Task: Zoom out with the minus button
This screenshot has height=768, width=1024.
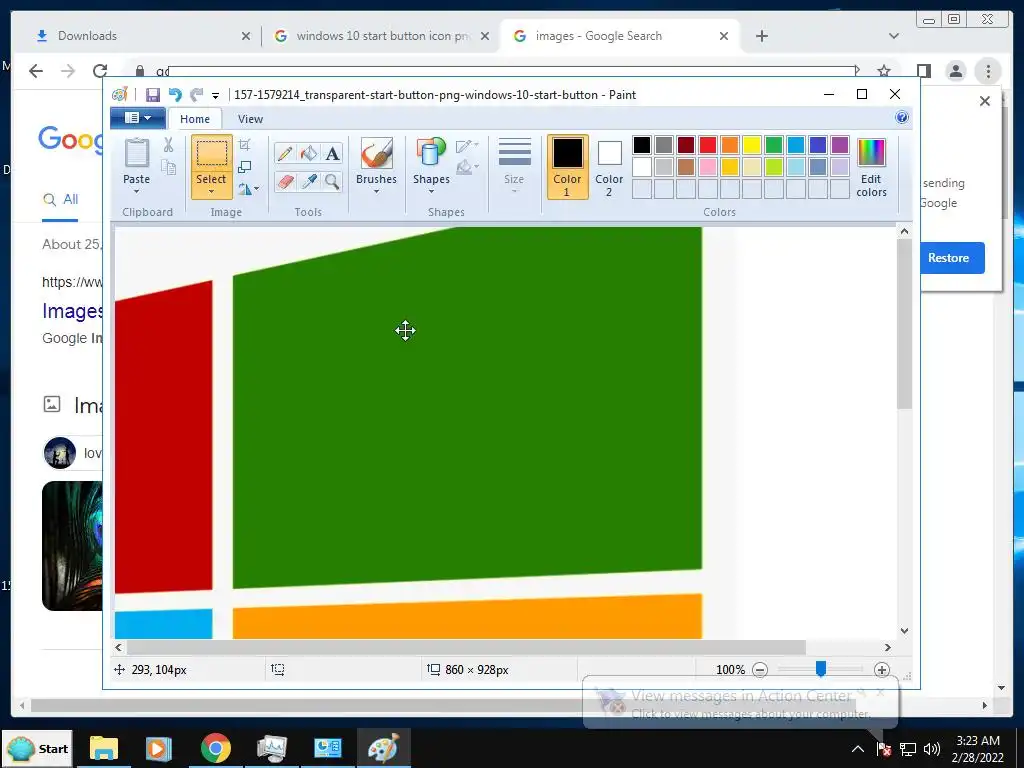Action: [x=760, y=669]
